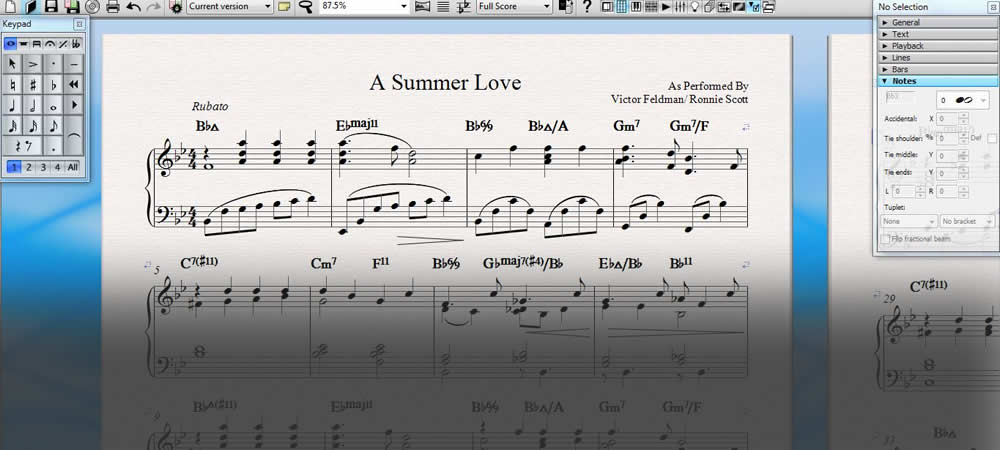Open the Mixer window
This screenshot has width=1000, height=450.
[x=680, y=6]
